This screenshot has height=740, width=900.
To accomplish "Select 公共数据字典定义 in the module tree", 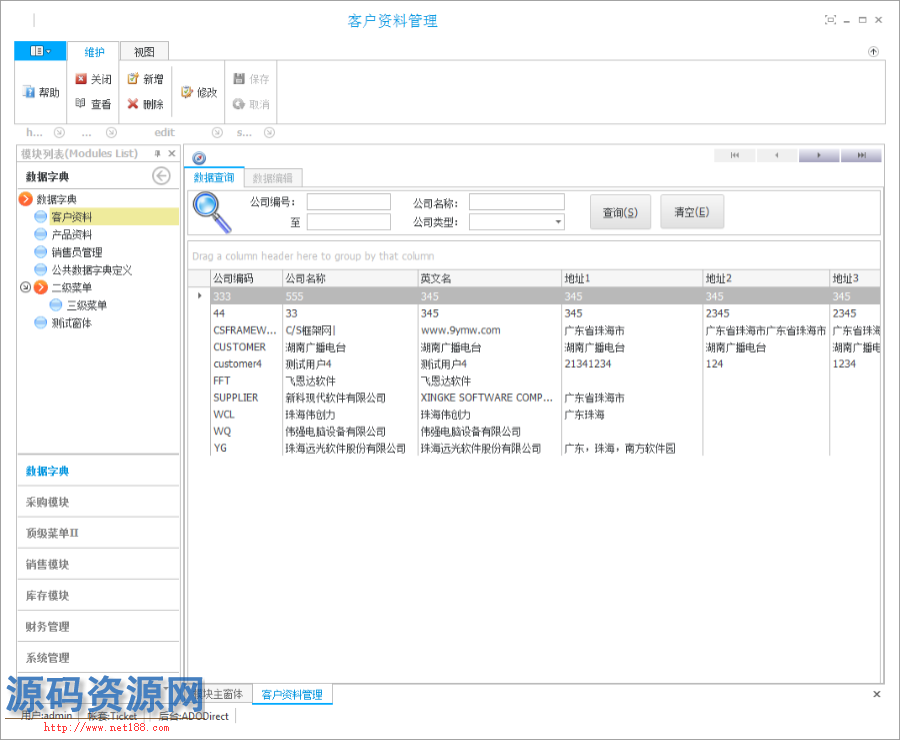I will [91, 270].
